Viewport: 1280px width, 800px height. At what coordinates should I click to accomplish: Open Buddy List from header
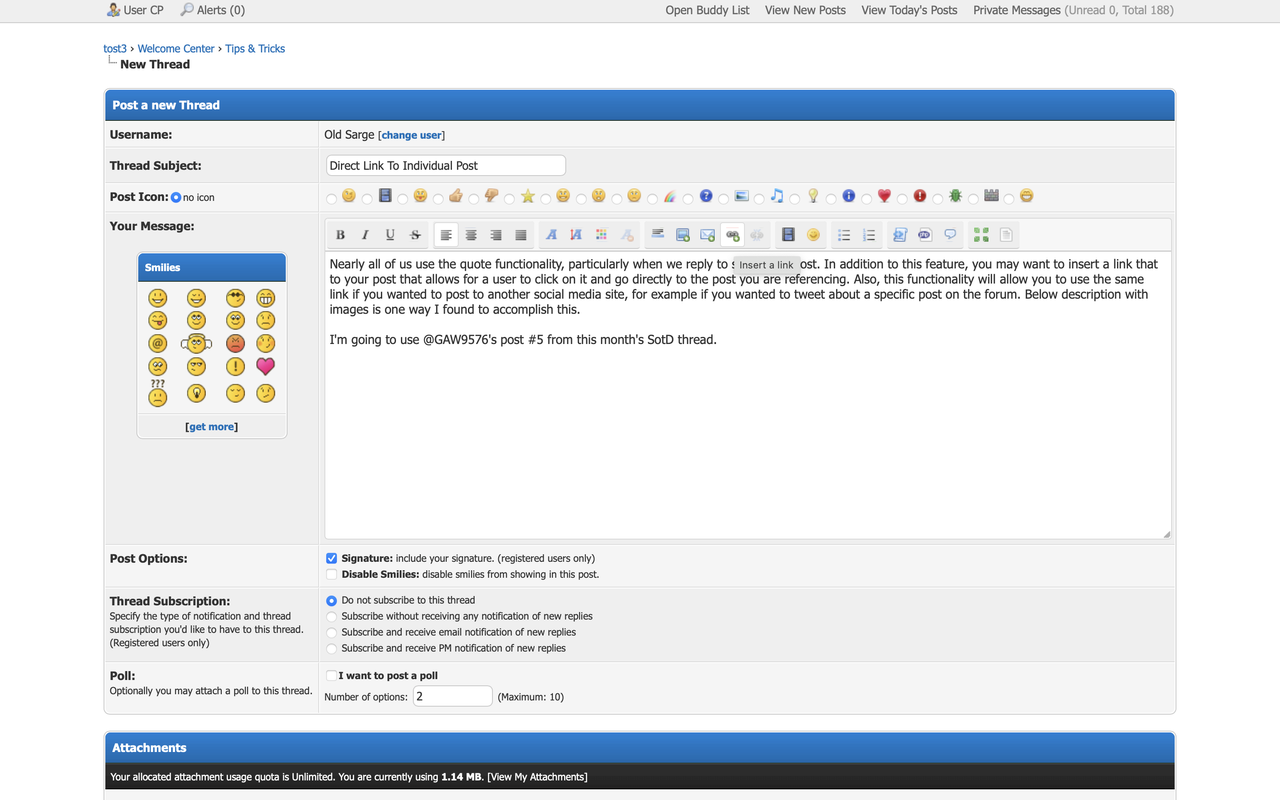coord(707,10)
